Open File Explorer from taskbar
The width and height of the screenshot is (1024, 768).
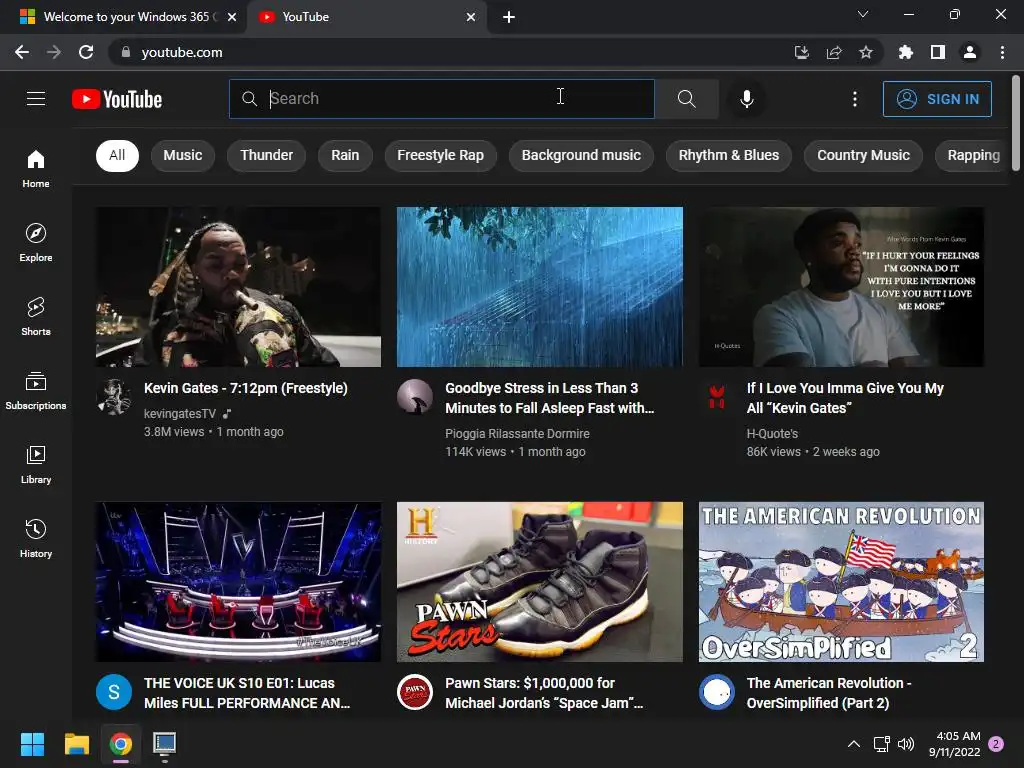coord(76,744)
